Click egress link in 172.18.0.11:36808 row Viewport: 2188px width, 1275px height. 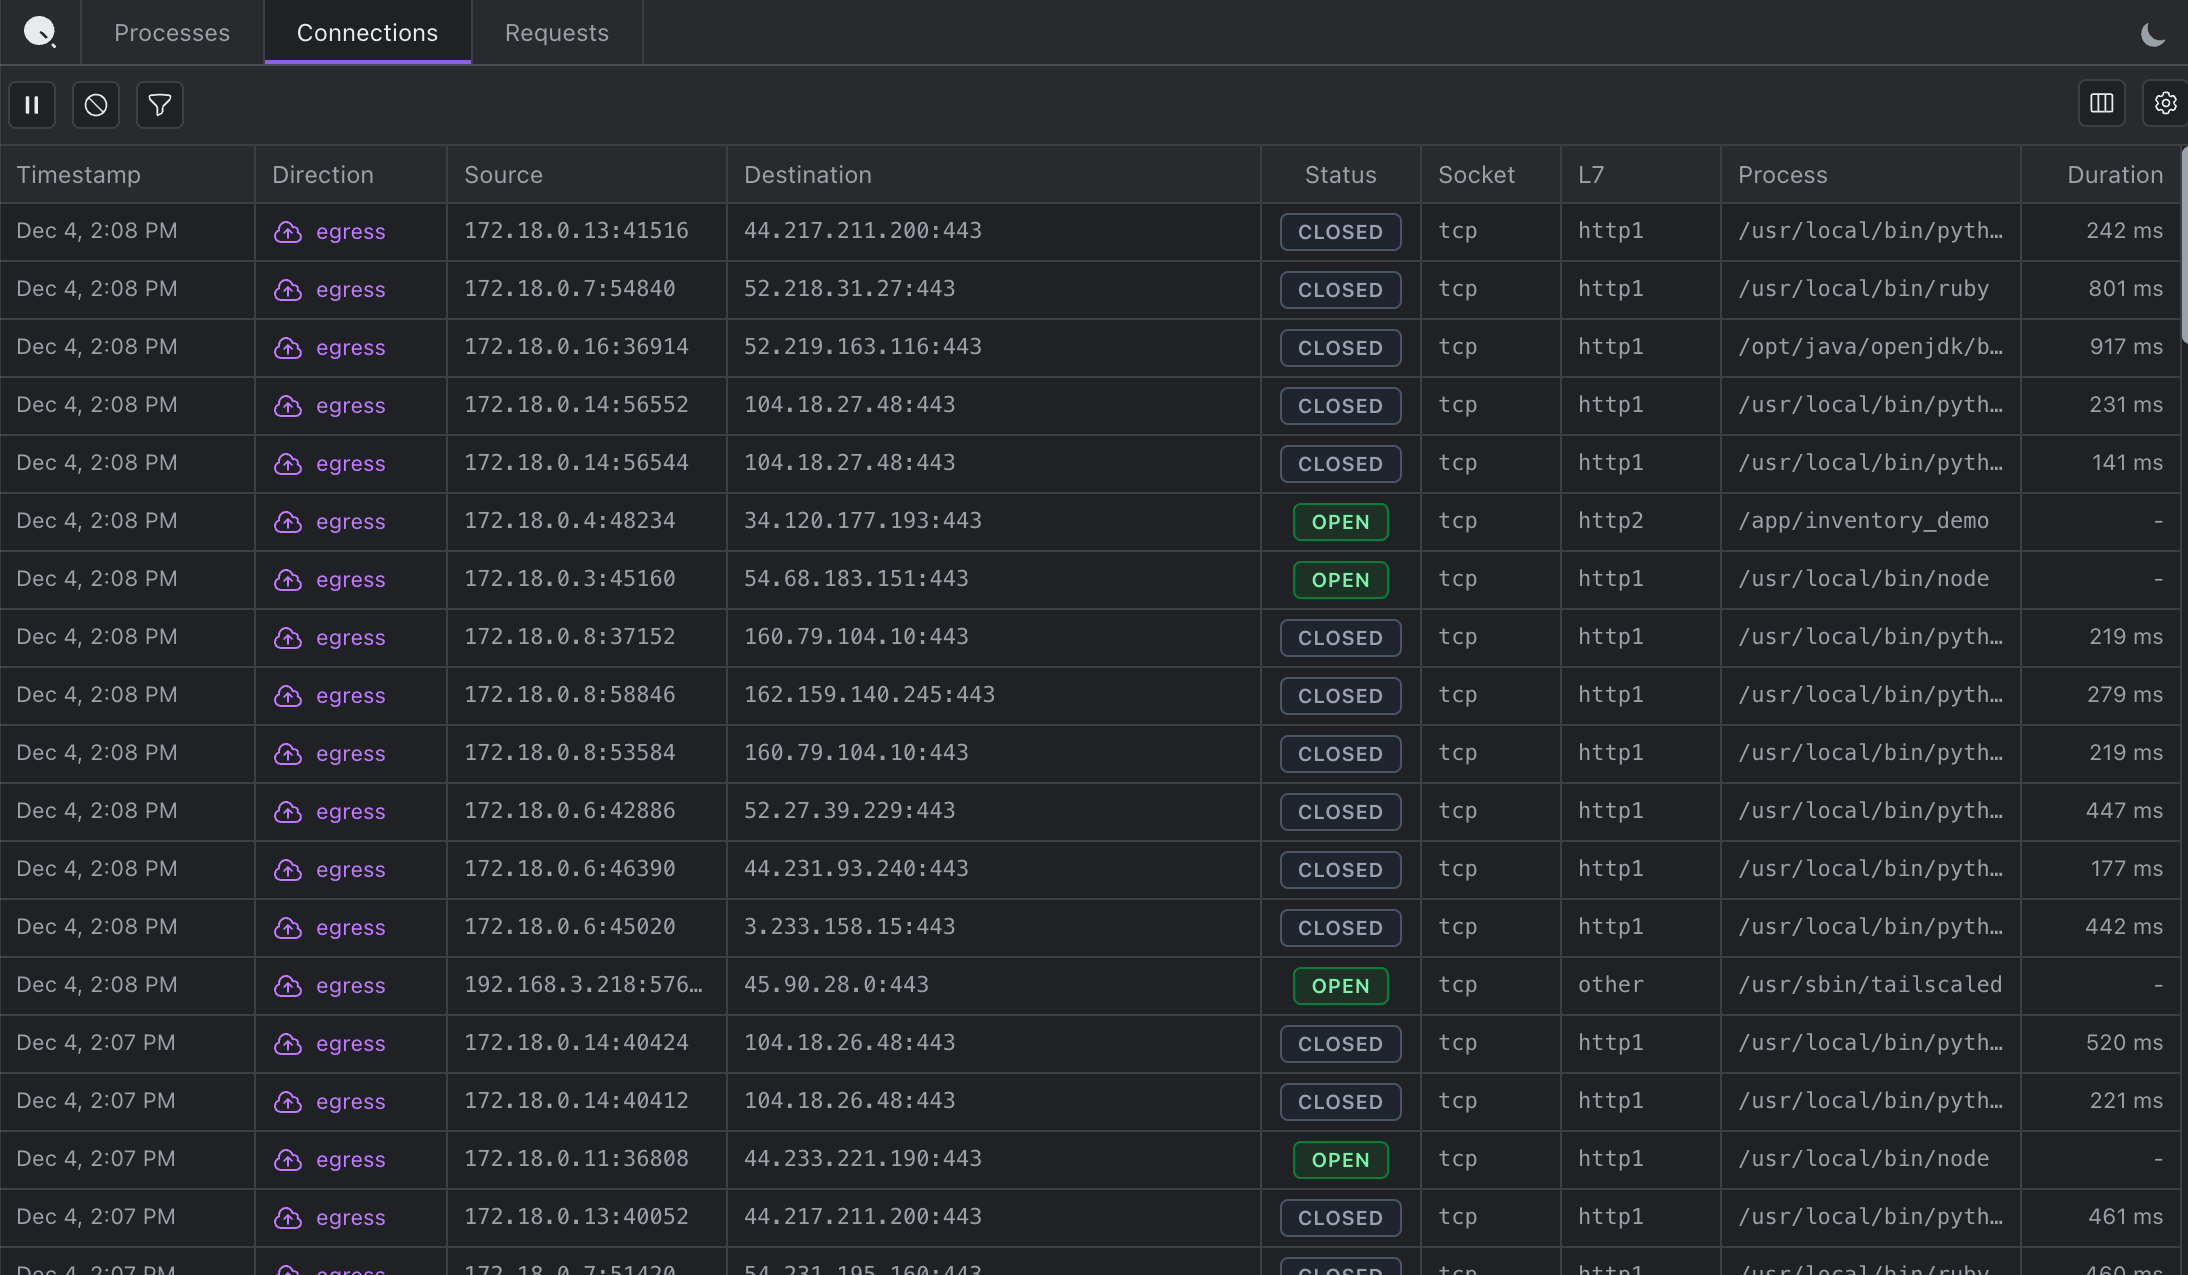(x=350, y=1160)
